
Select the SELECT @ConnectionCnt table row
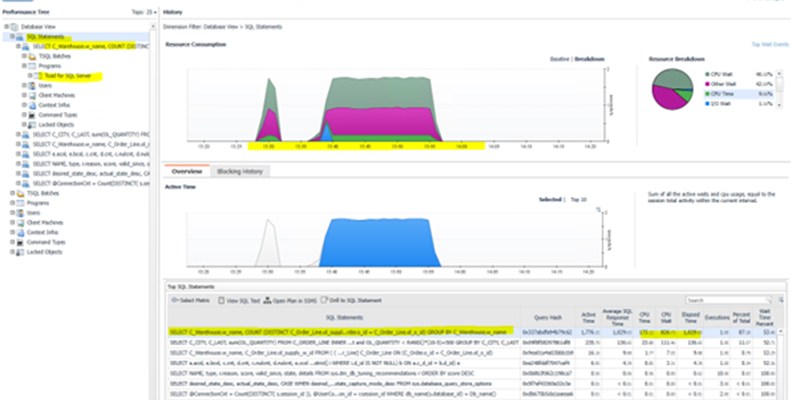472,394
